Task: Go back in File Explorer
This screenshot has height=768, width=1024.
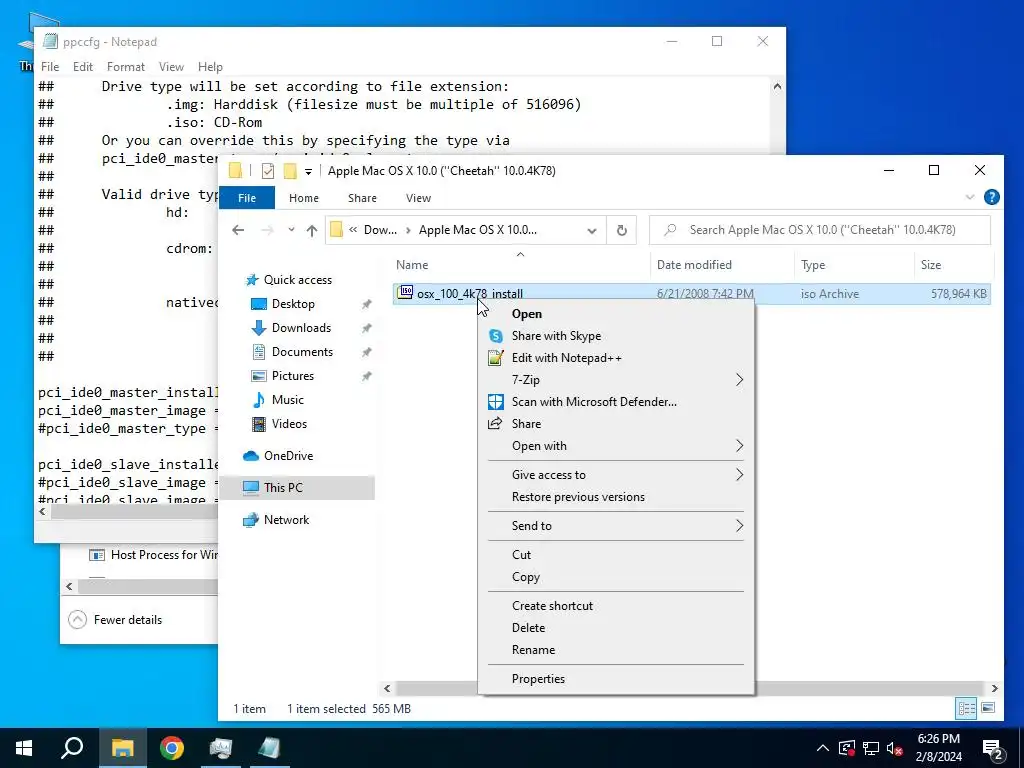Action: coord(238,230)
